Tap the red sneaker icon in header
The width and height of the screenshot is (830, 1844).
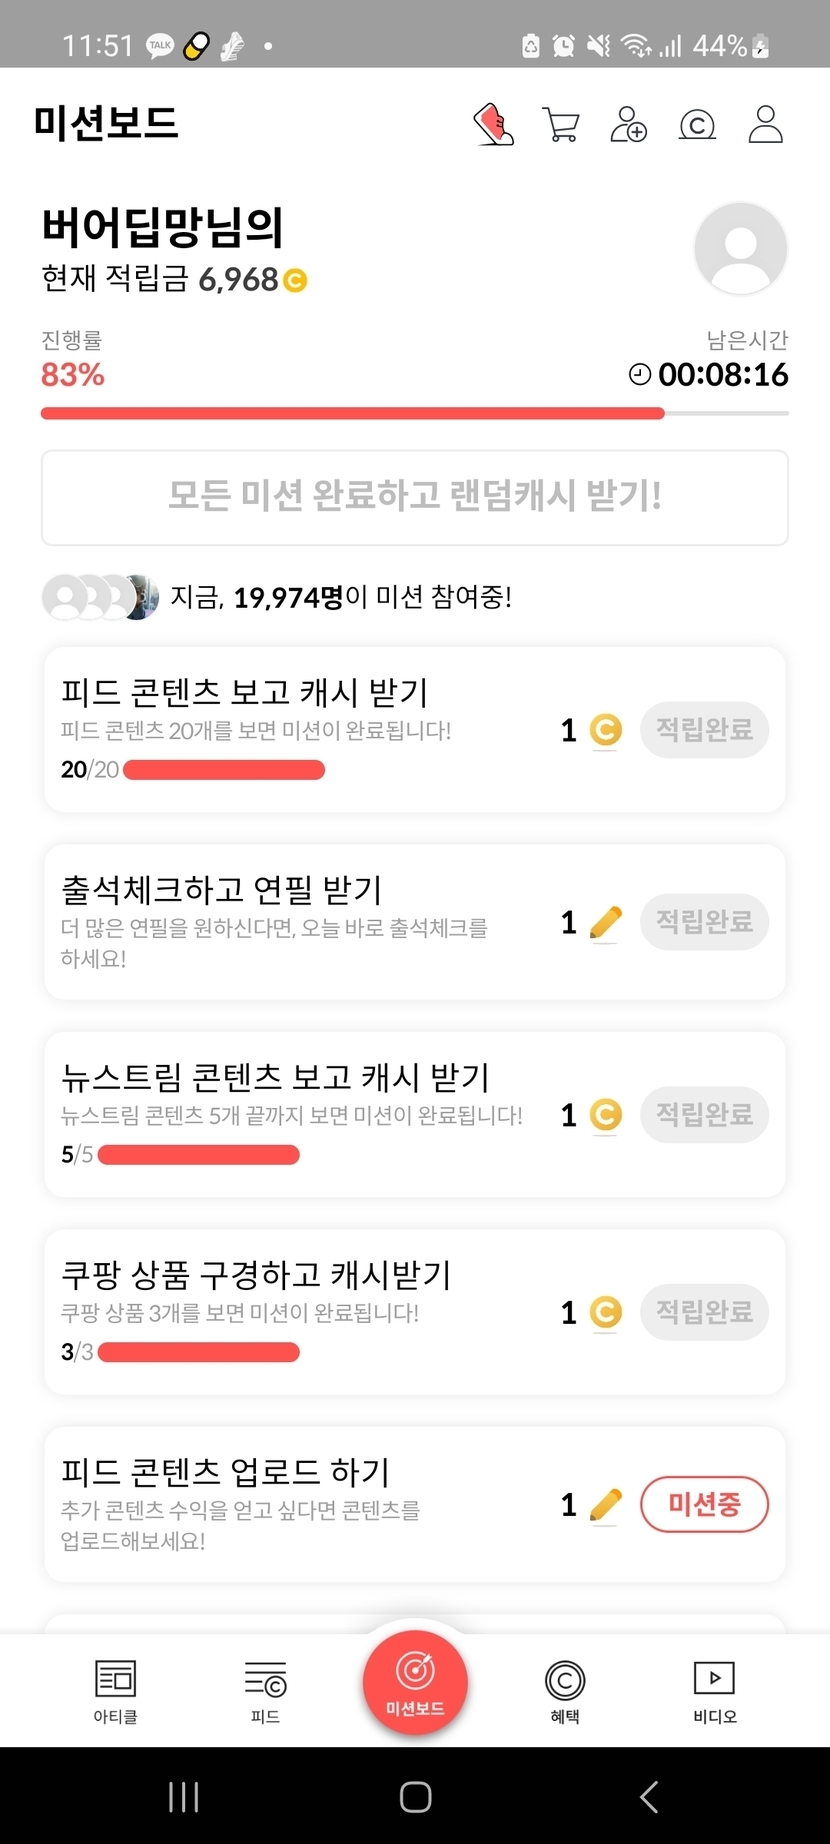(493, 125)
